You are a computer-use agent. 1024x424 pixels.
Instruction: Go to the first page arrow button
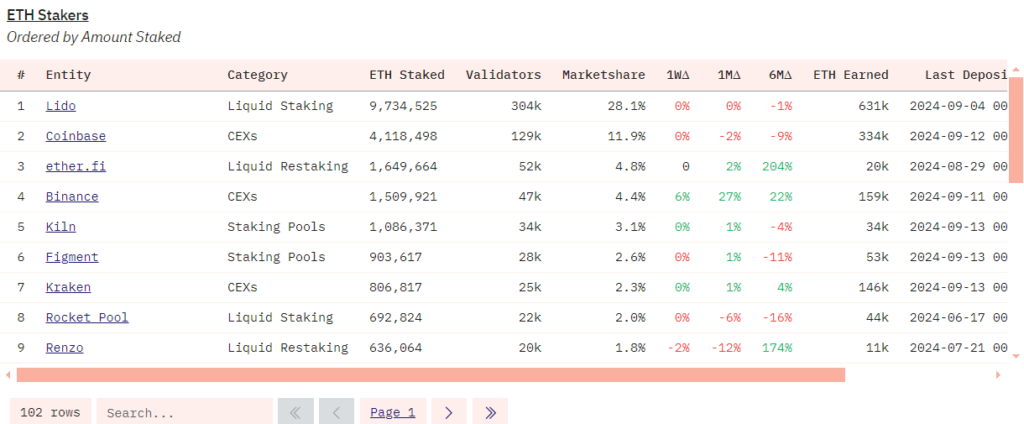tap(295, 412)
